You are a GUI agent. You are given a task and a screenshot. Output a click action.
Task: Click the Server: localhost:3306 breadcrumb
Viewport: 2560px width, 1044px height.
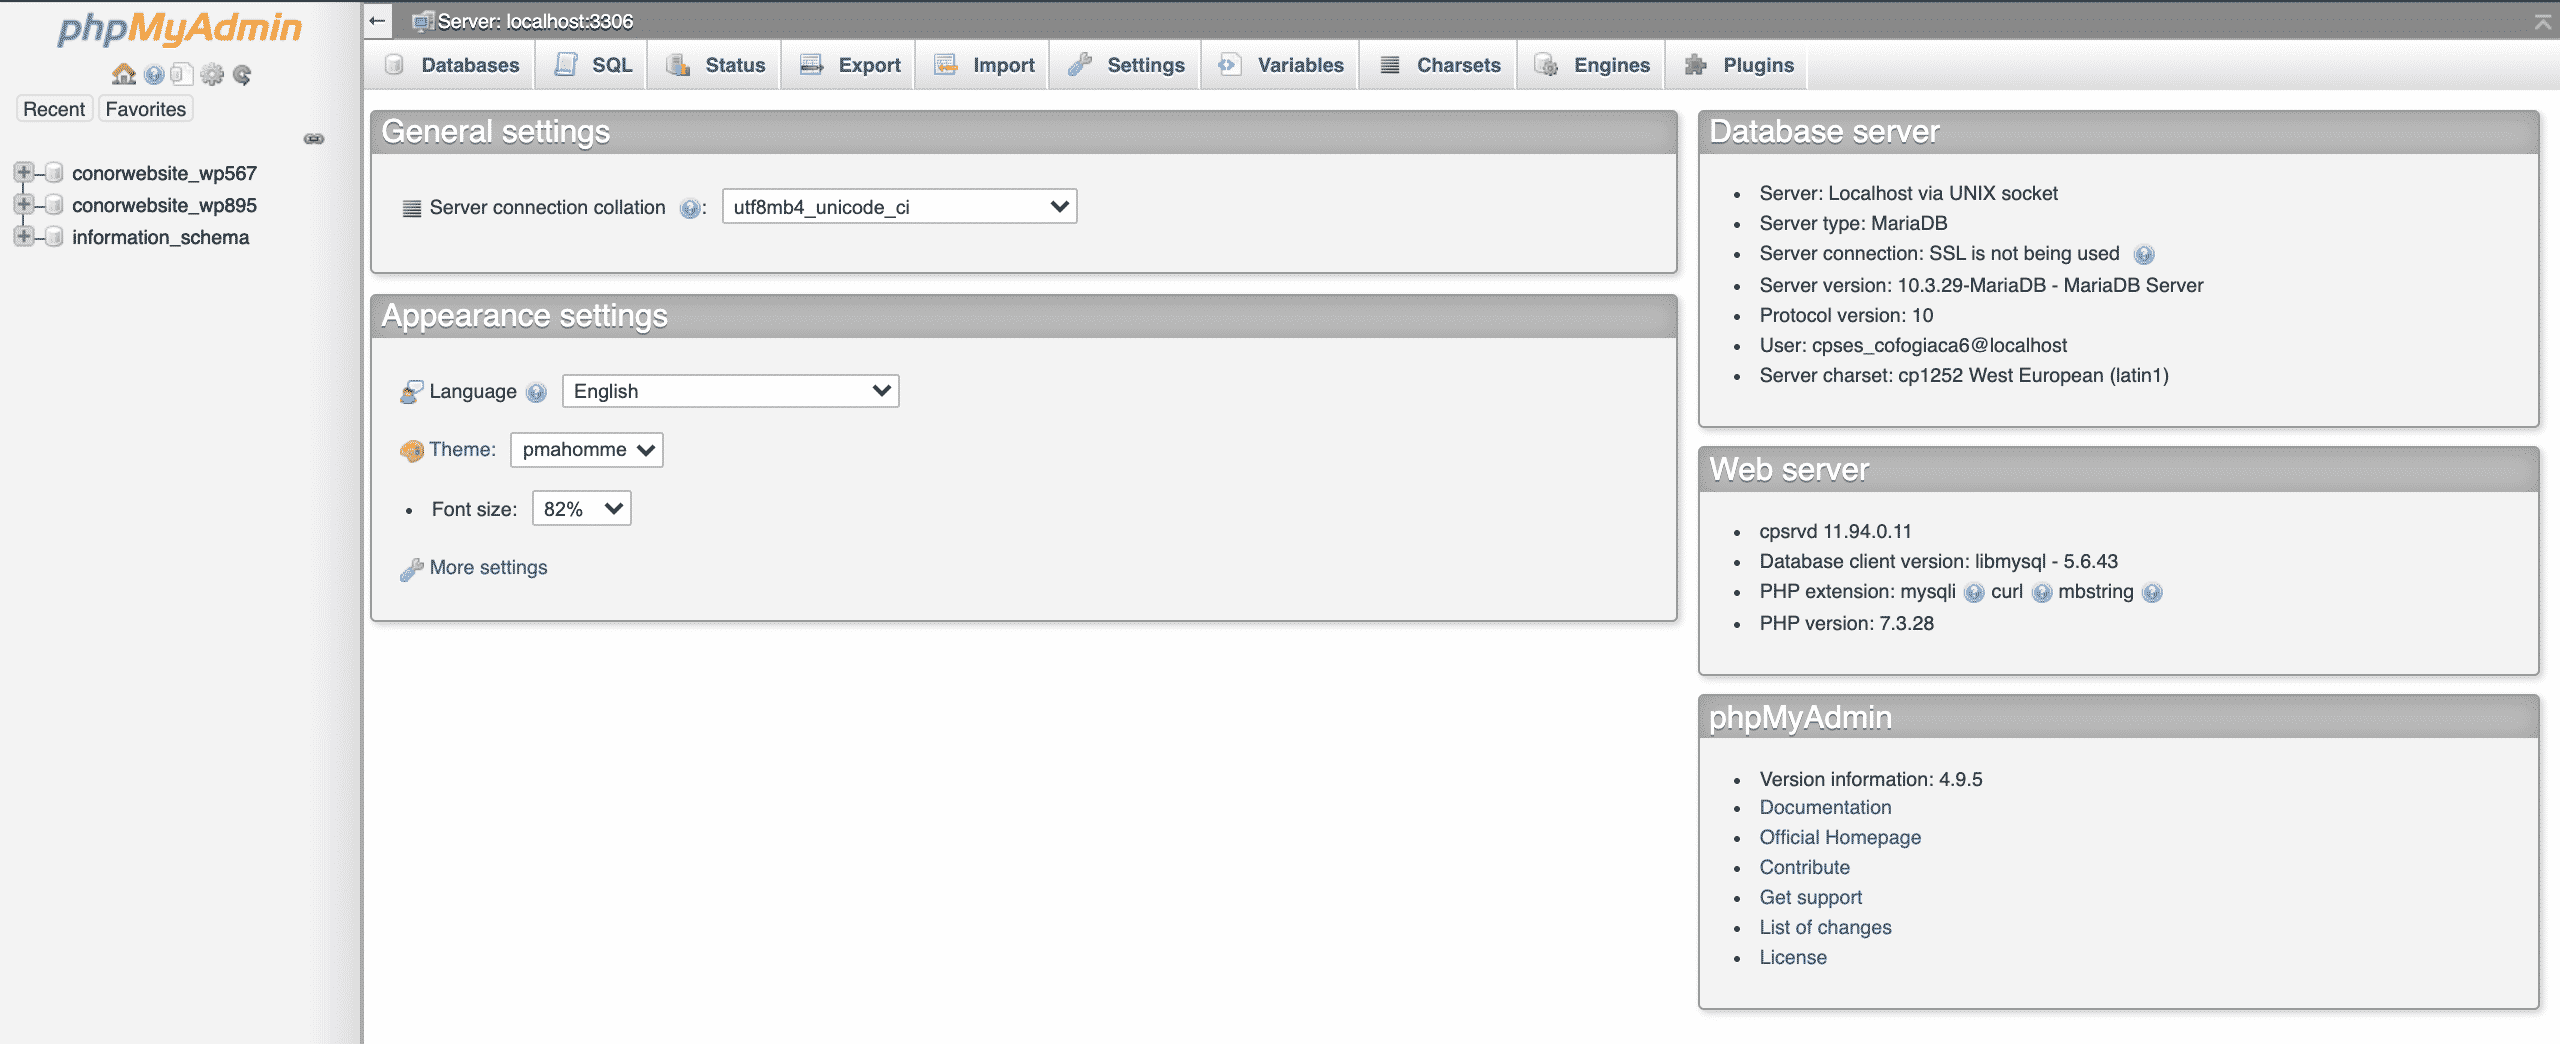coord(535,21)
